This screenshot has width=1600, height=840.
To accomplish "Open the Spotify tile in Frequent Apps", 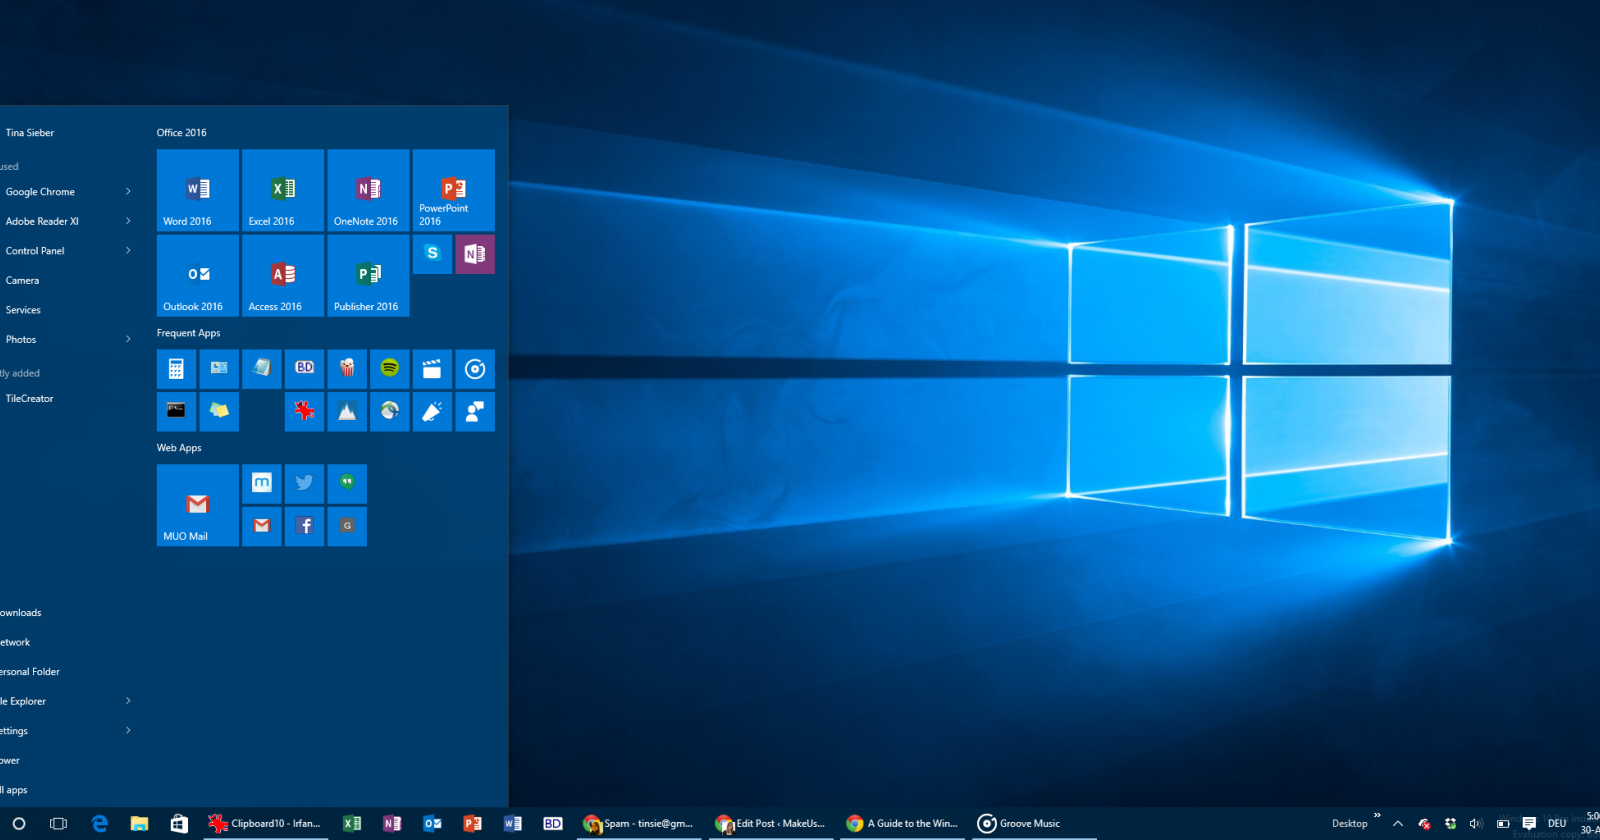I will pos(390,369).
